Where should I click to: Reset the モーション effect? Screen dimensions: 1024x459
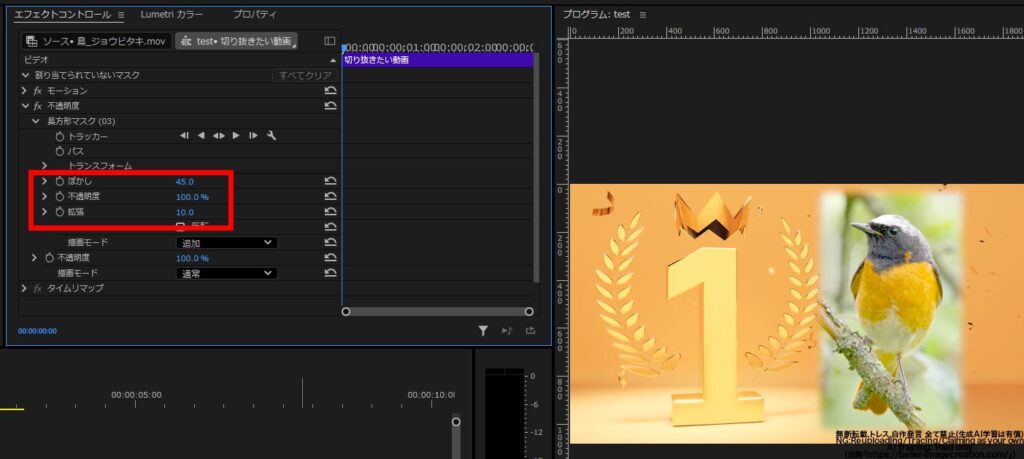[x=330, y=91]
